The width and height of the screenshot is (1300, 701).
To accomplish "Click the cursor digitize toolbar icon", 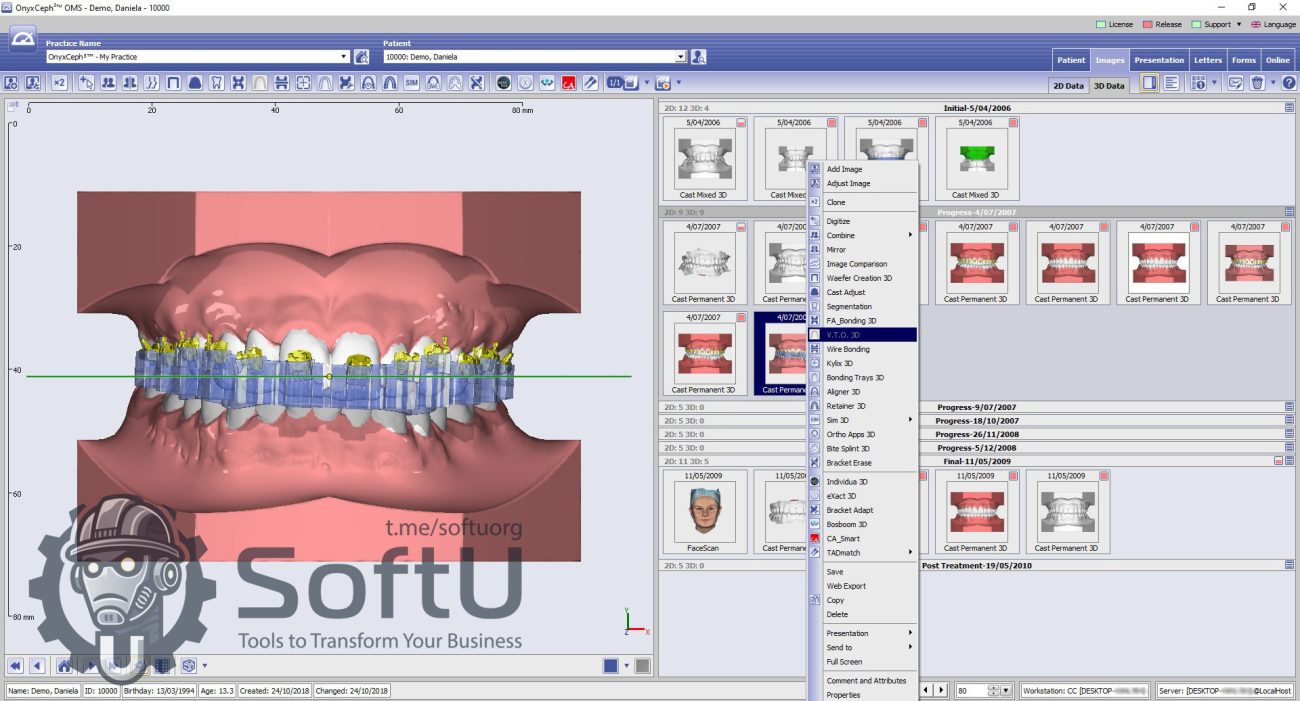I will pyautogui.click(x=86, y=83).
